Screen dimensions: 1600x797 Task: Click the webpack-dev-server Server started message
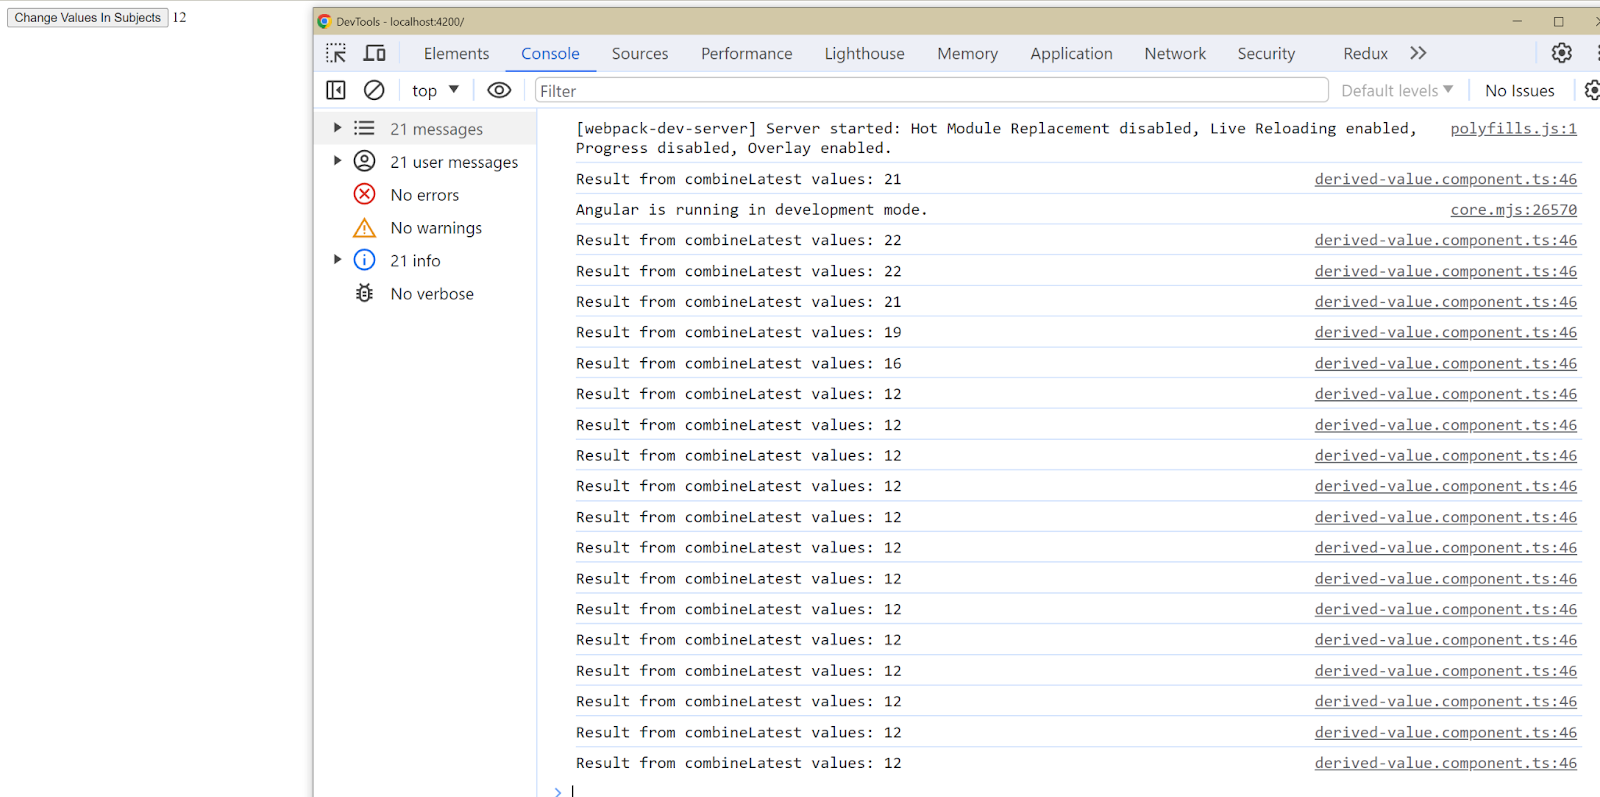point(996,138)
